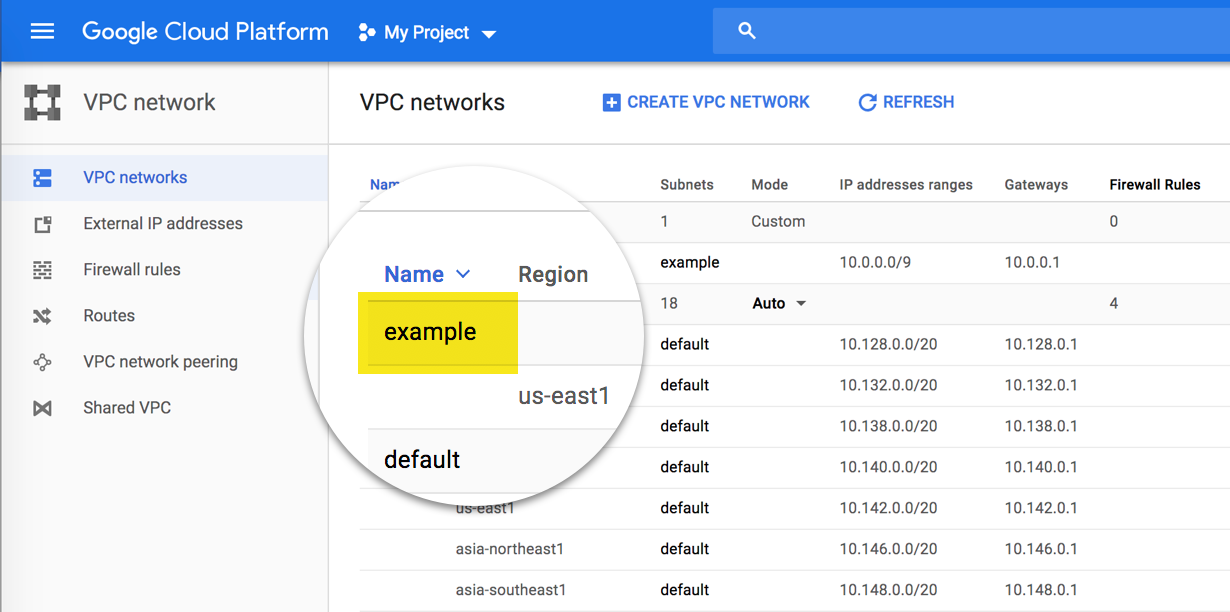
Task: Open the navigation hamburger menu
Action: coord(42,30)
